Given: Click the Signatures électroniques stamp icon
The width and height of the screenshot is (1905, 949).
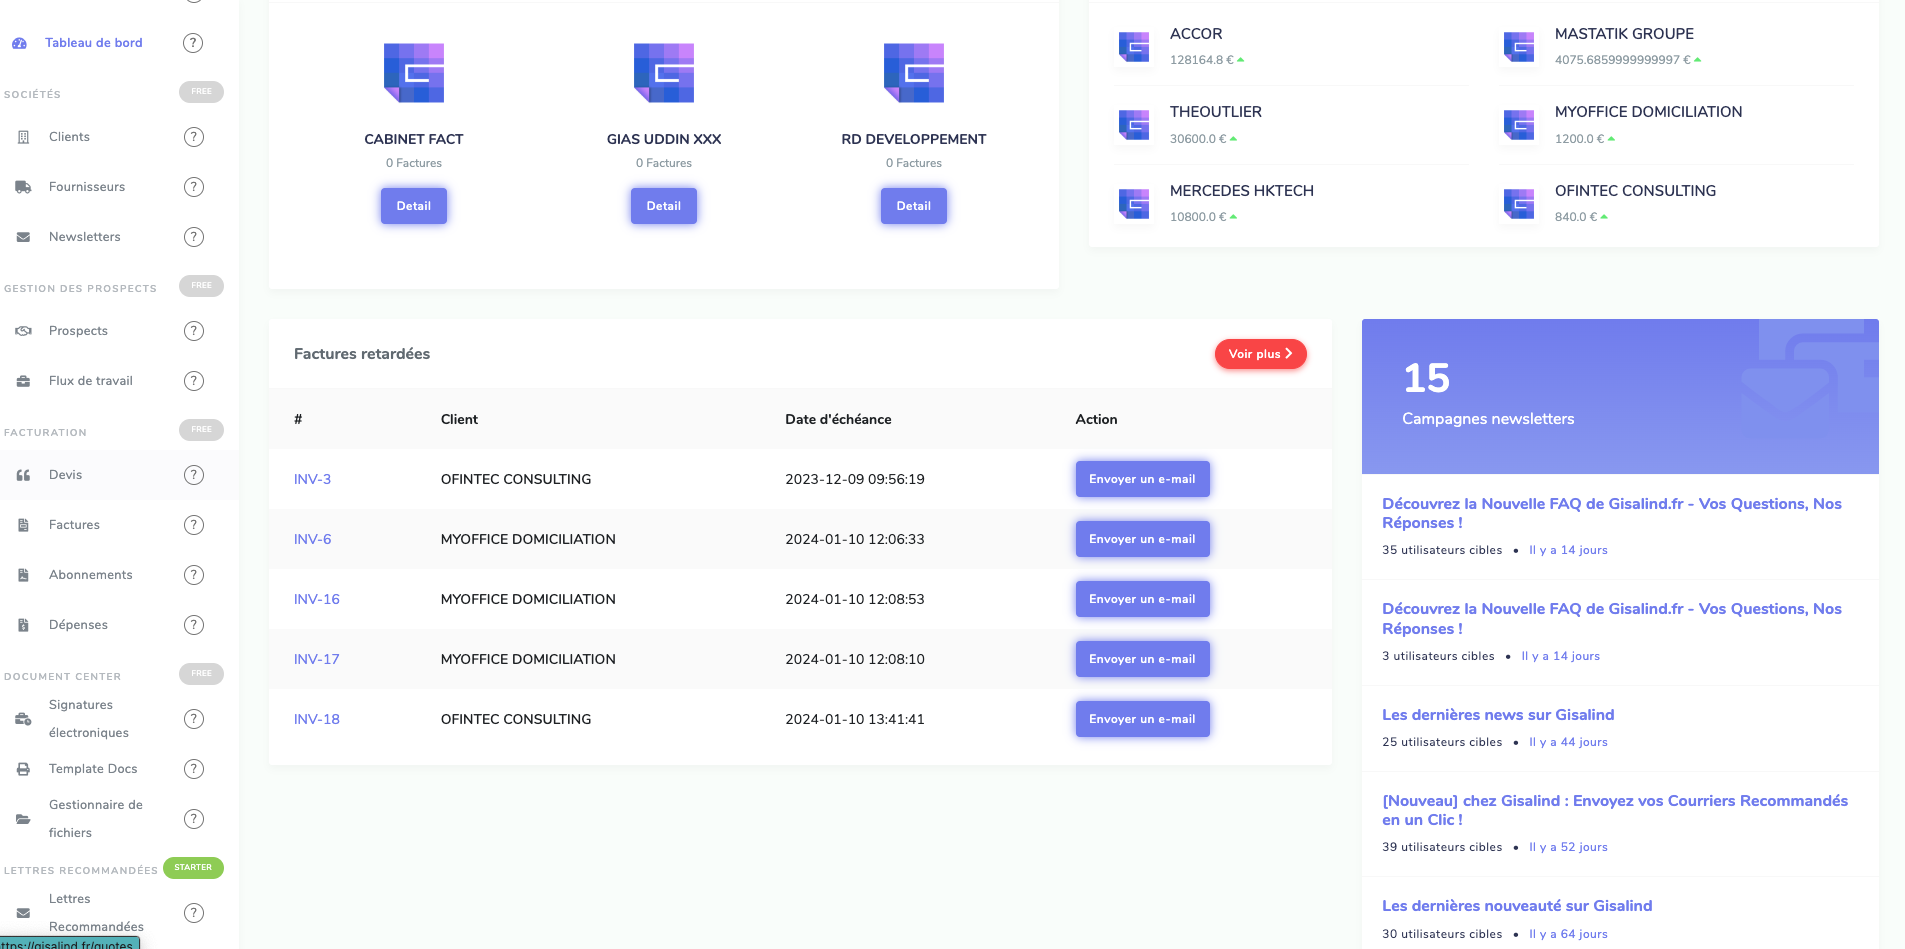Looking at the screenshot, I should click(23, 719).
